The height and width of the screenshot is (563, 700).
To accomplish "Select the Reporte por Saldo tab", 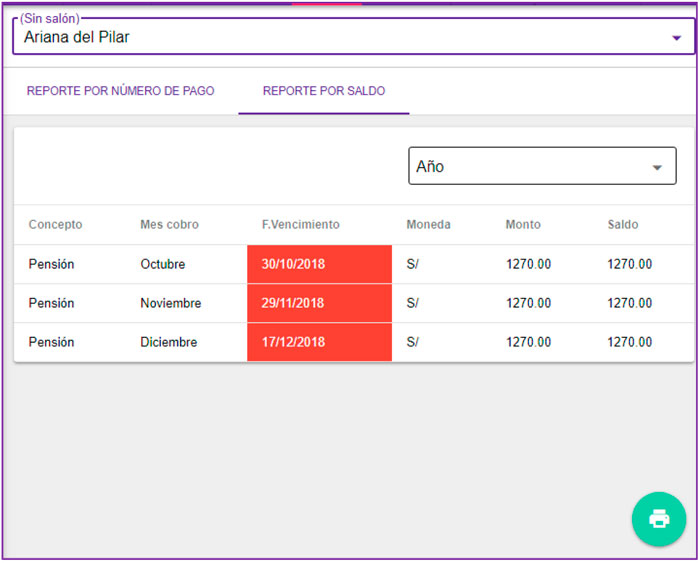I will tap(323, 91).
